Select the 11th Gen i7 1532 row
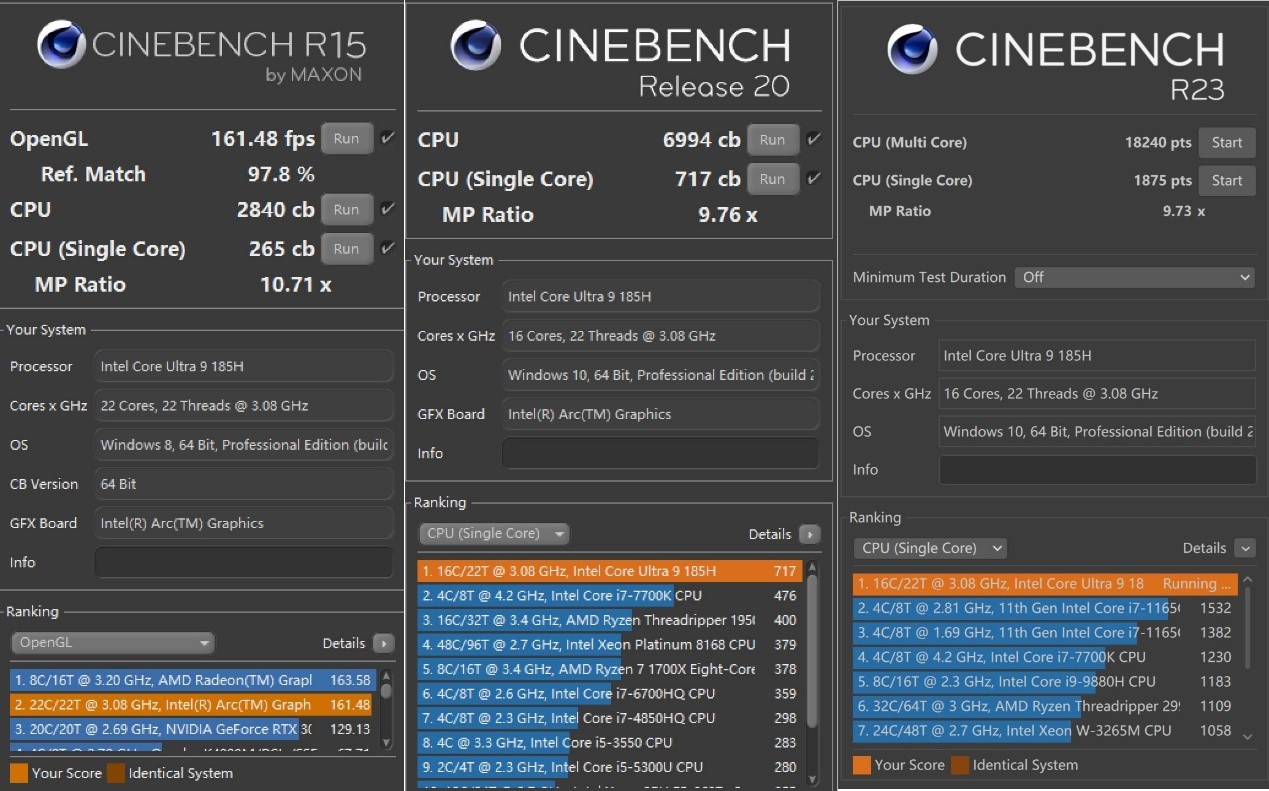 [1045, 608]
